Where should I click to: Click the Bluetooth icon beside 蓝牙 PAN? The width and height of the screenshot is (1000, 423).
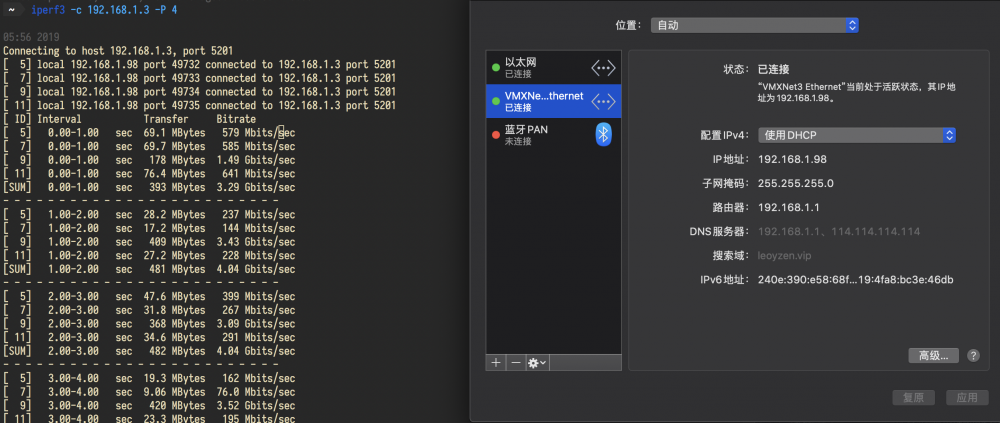603,134
